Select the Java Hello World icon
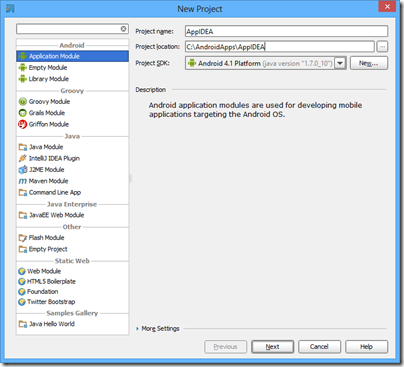Viewport: 404px width, 367px height. [23, 324]
